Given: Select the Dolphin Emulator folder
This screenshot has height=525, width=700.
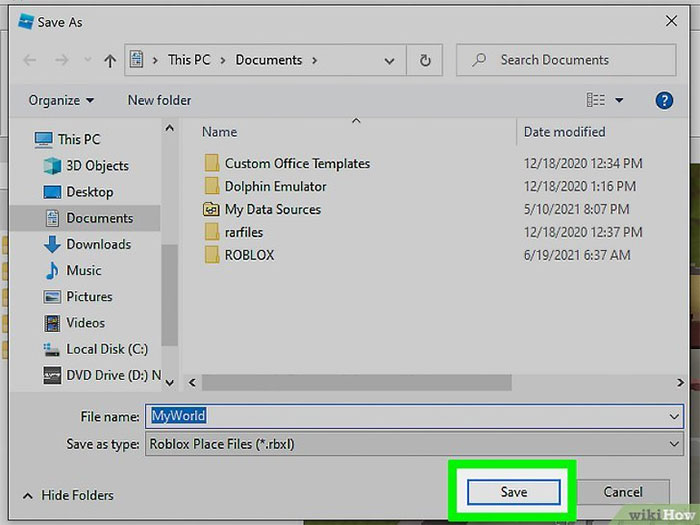Looking at the screenshot, I should click(275, 186).
